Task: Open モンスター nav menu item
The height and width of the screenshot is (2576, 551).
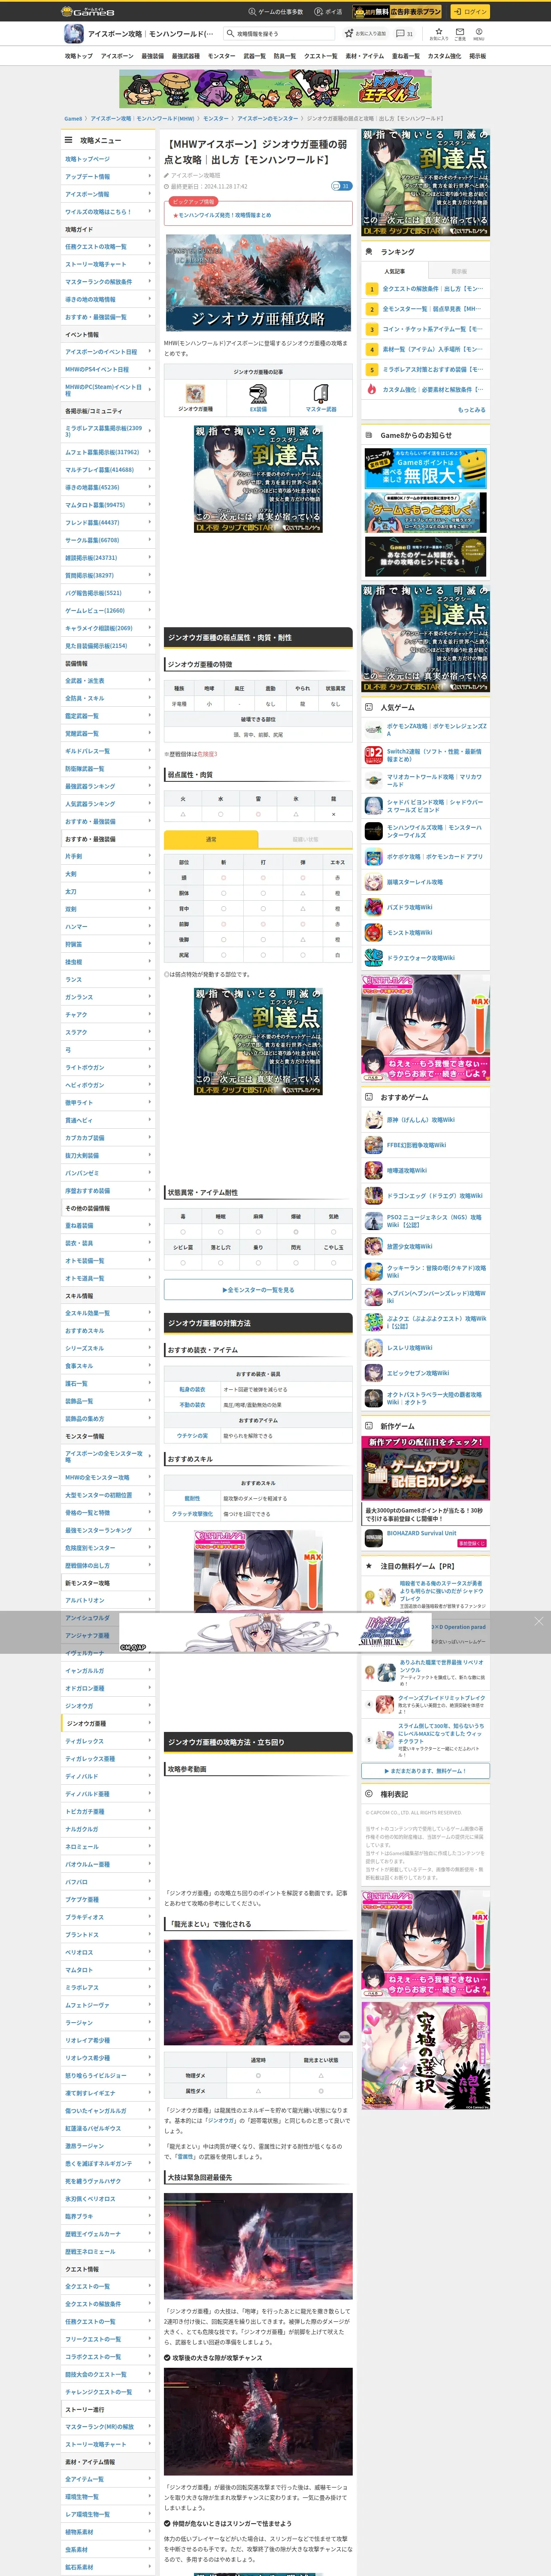Action: (x=221, y=56)
